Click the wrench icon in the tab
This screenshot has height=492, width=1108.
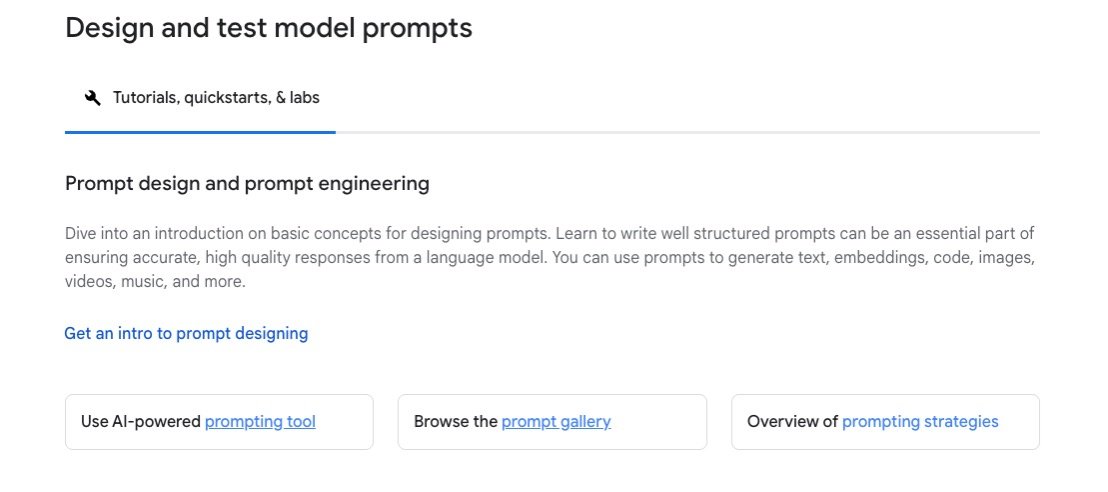tap(93, 98)
